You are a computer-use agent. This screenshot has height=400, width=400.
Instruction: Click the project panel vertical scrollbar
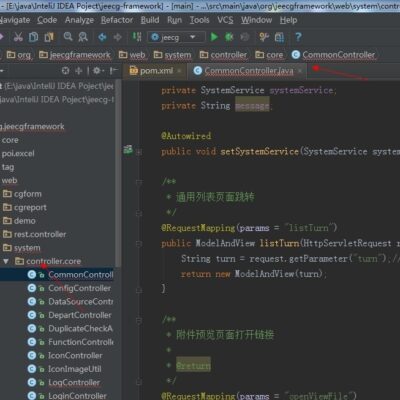(118, 173)
